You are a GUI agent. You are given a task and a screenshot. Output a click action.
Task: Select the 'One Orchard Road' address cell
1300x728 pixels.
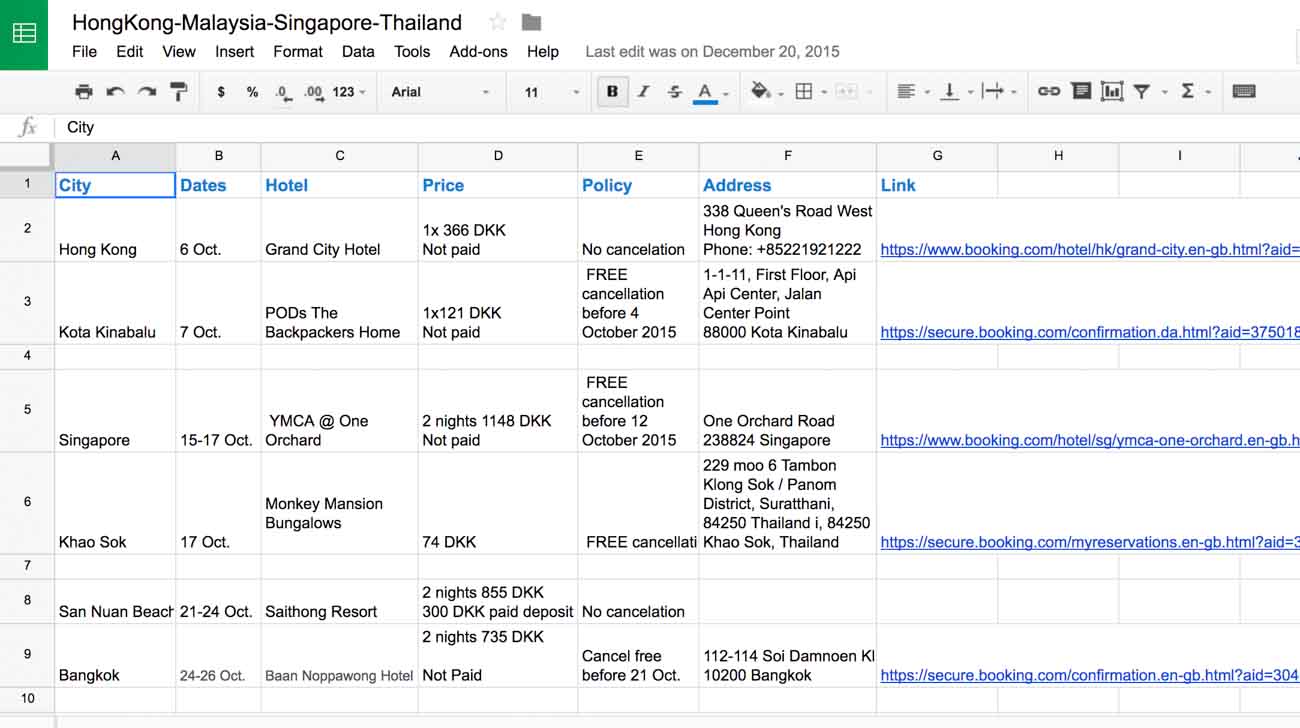pos(788,411)
